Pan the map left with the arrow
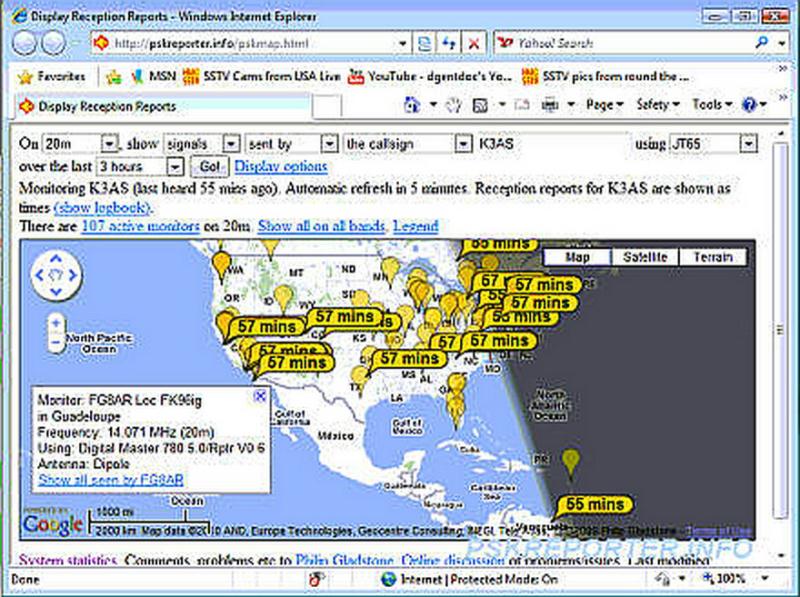This screenshot has width=800, height=597. tap(40, 276)
